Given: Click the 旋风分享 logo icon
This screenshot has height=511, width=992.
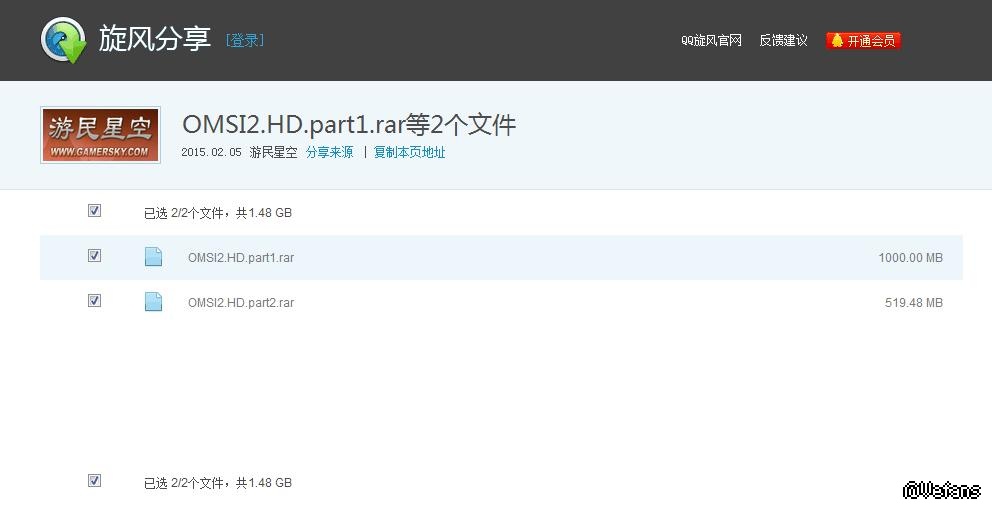Looking at the screenshot, I should coord(63,40).
